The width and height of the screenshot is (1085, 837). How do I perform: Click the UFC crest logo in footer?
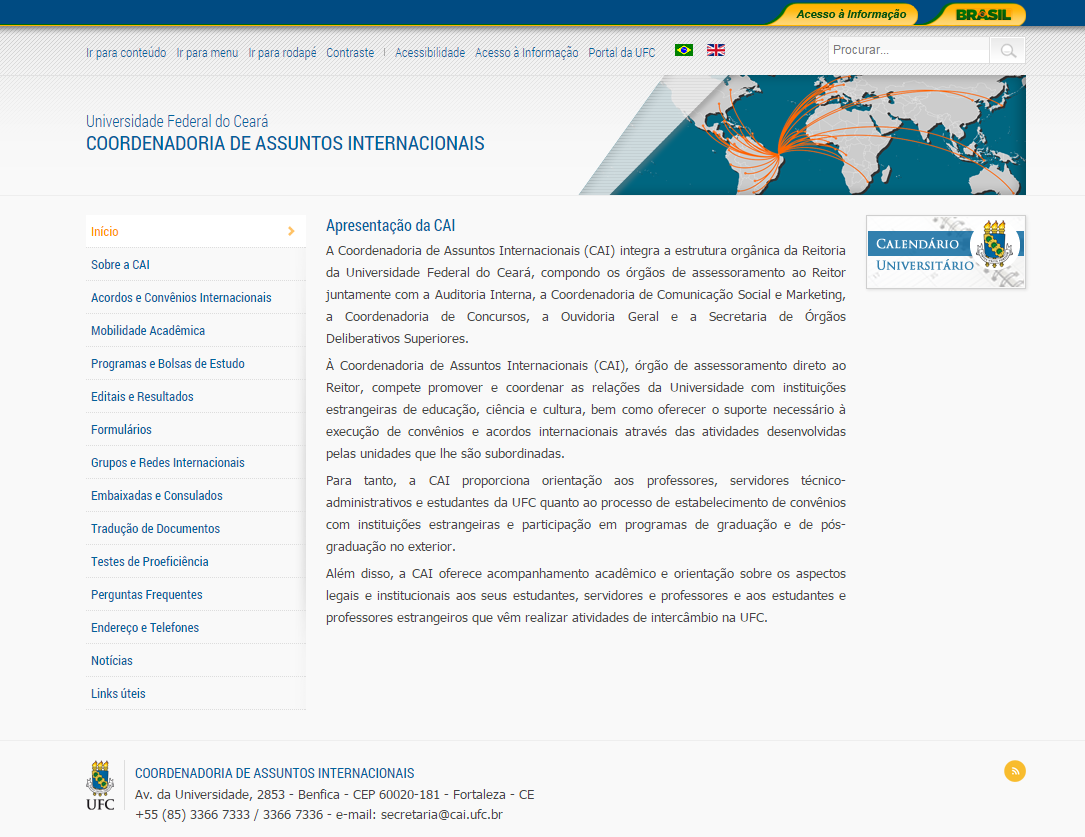point(100,785)
